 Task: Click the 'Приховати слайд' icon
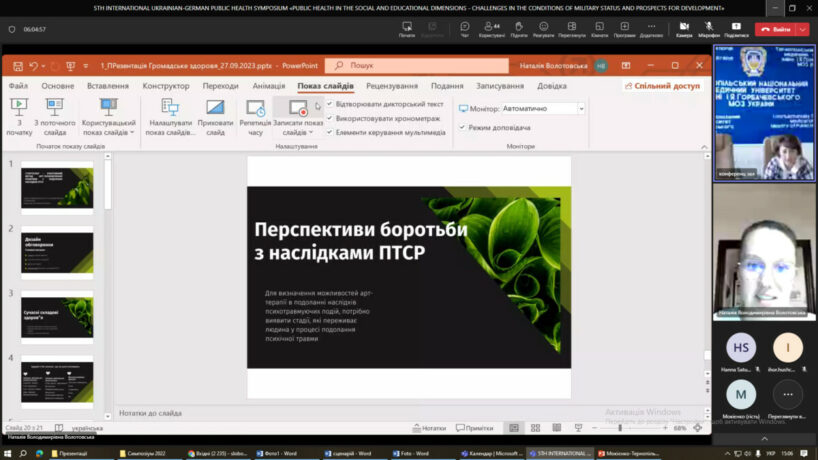point(215,108)
